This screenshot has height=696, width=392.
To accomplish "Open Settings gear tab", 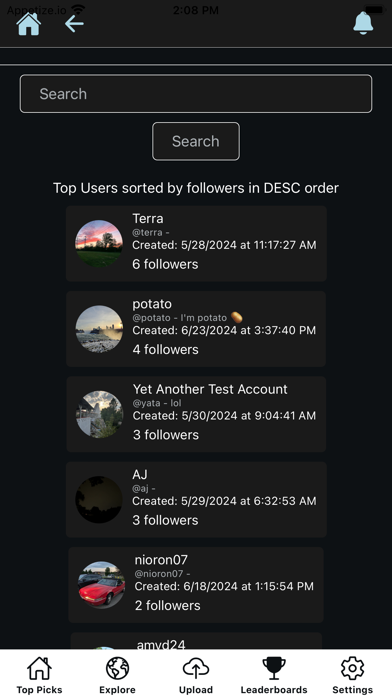I will pos(352,675).
